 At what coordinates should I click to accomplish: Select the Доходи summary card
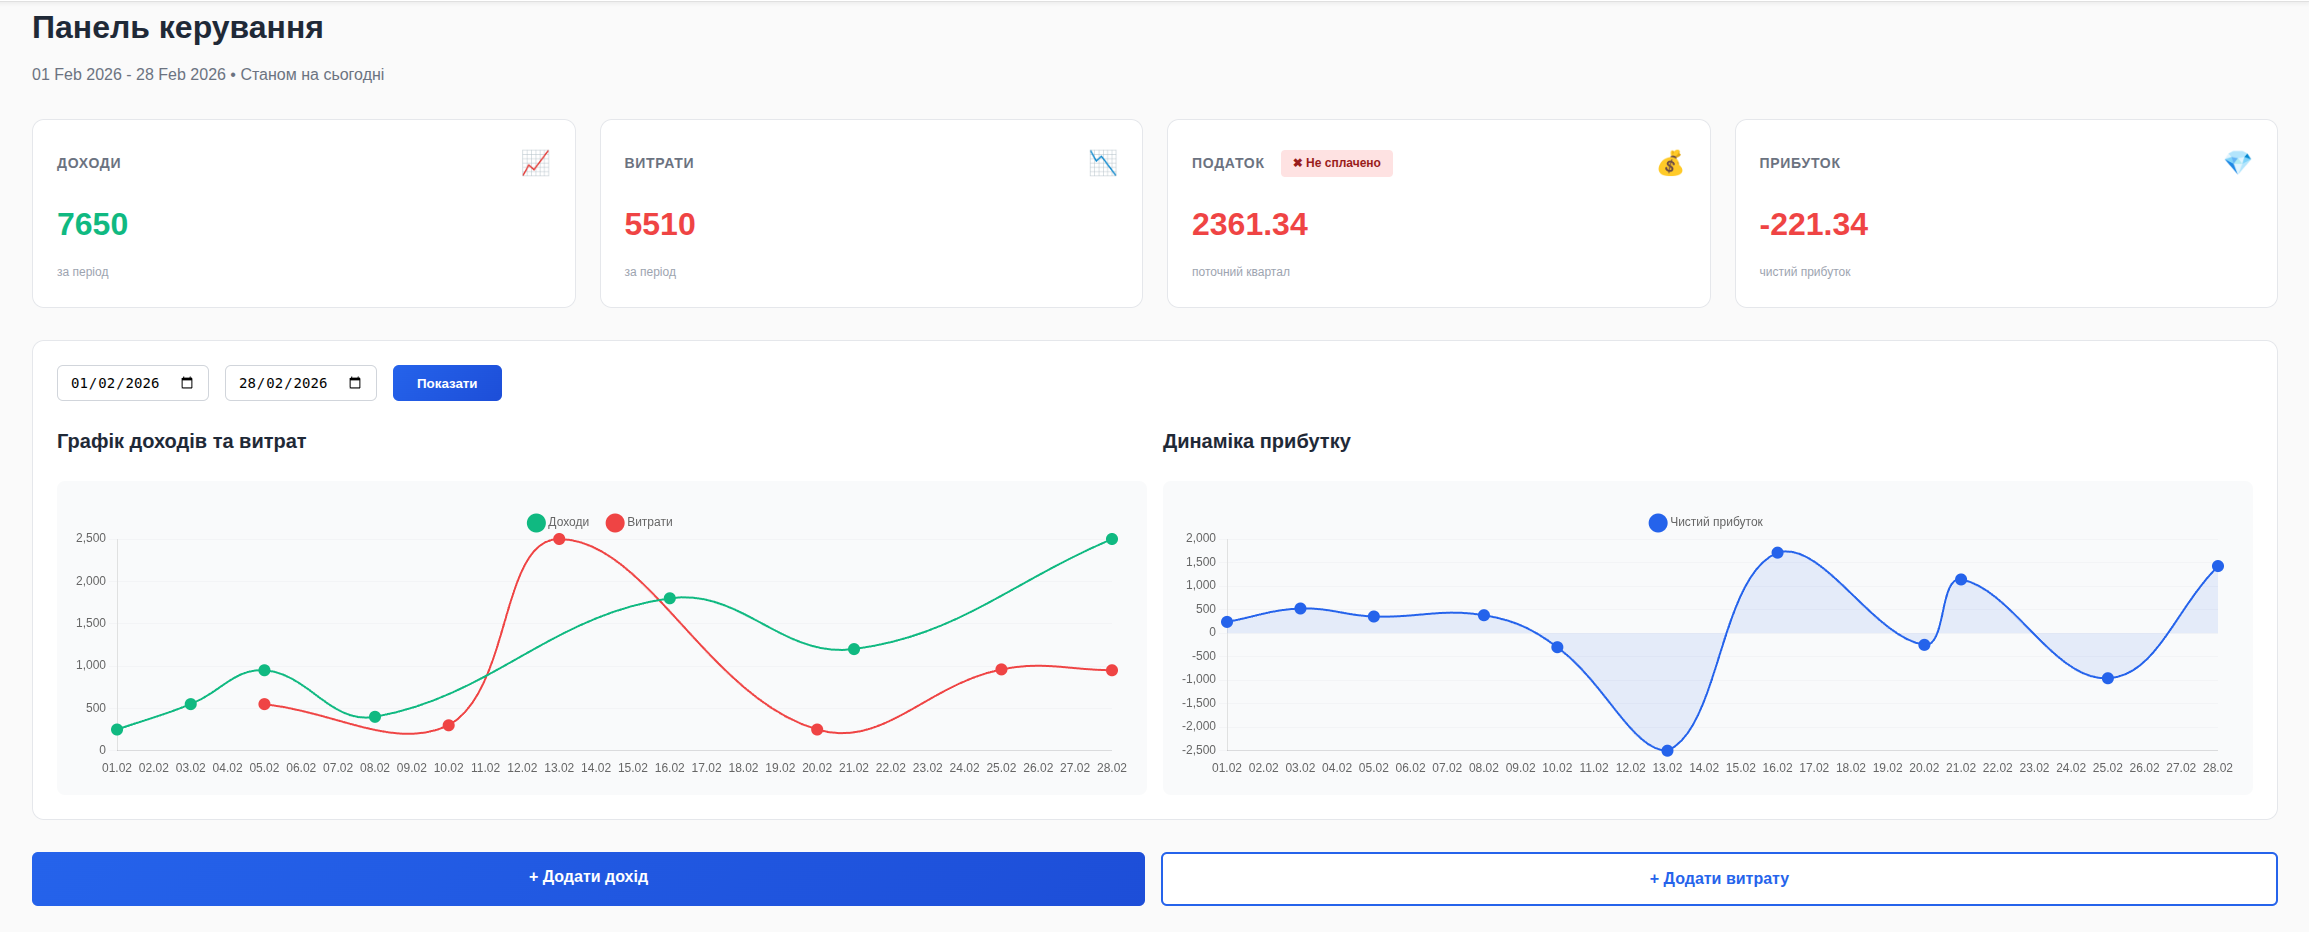point(304,213)
